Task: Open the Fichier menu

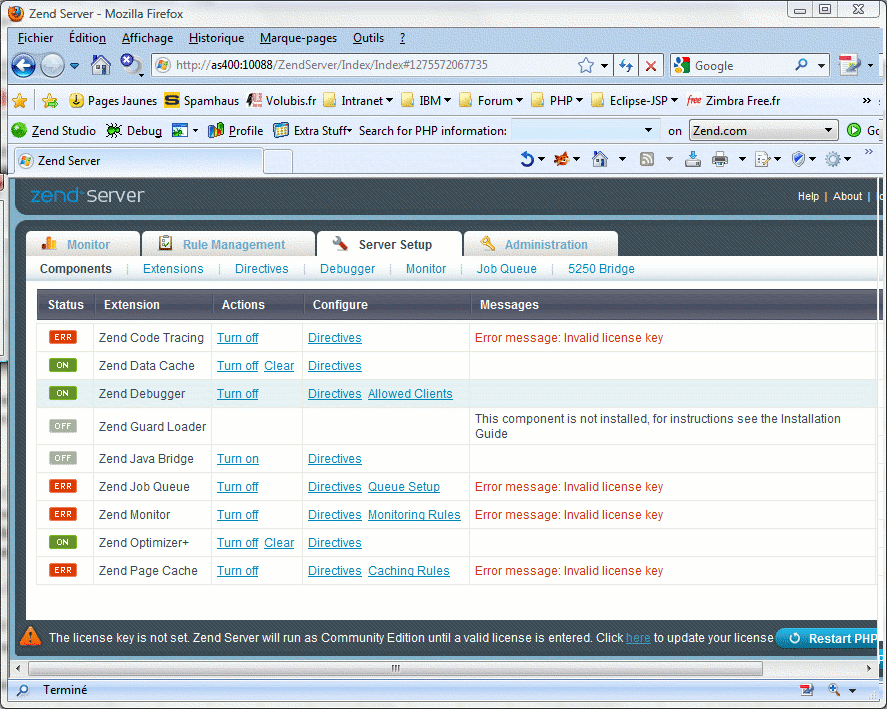Action: [35, 38]
